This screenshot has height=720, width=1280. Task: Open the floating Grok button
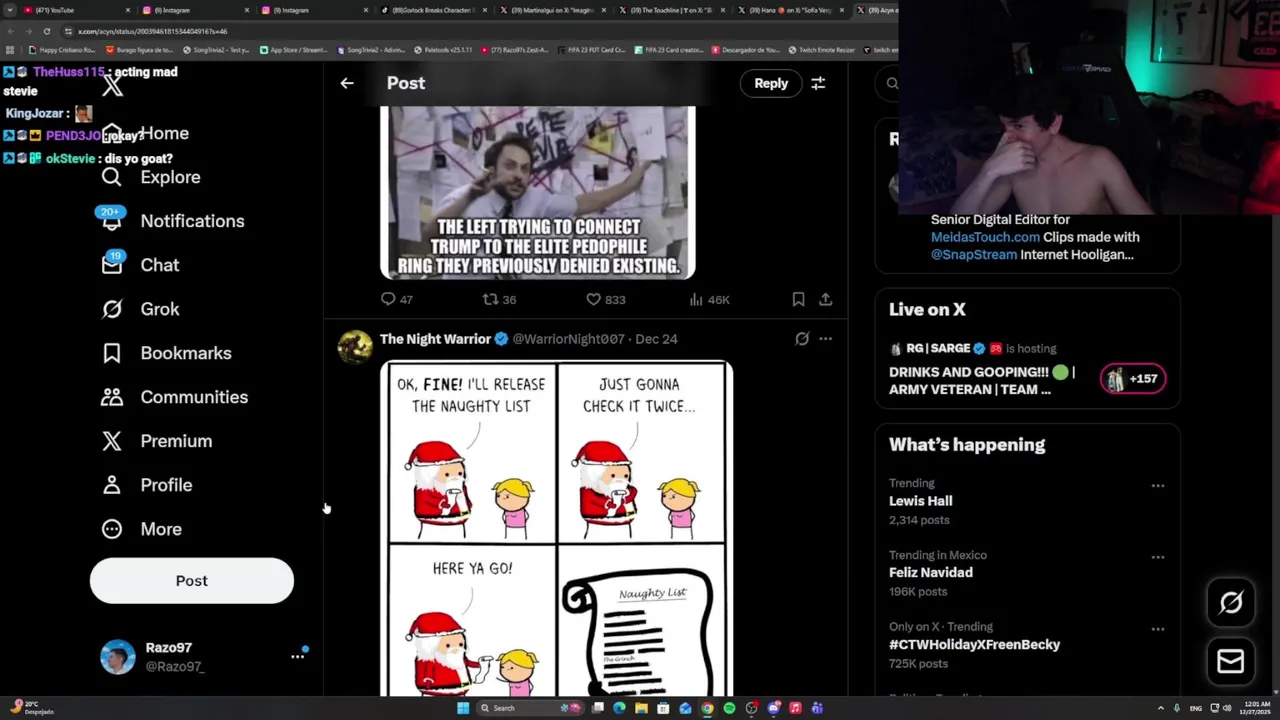click(1231, 602)
